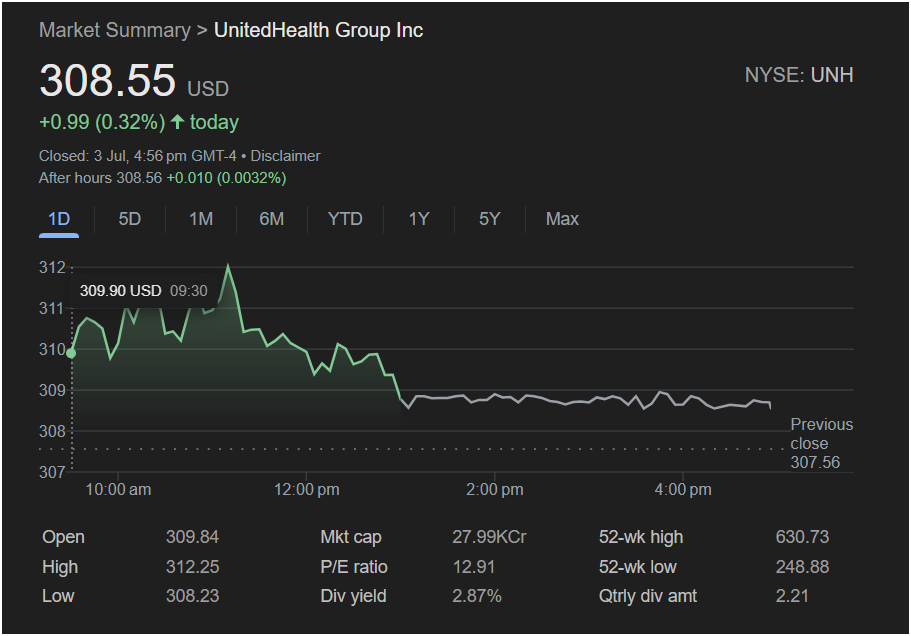Click the green dot chart marker
Viewport: 911px width, 636px height.
[x=71, y=353]
